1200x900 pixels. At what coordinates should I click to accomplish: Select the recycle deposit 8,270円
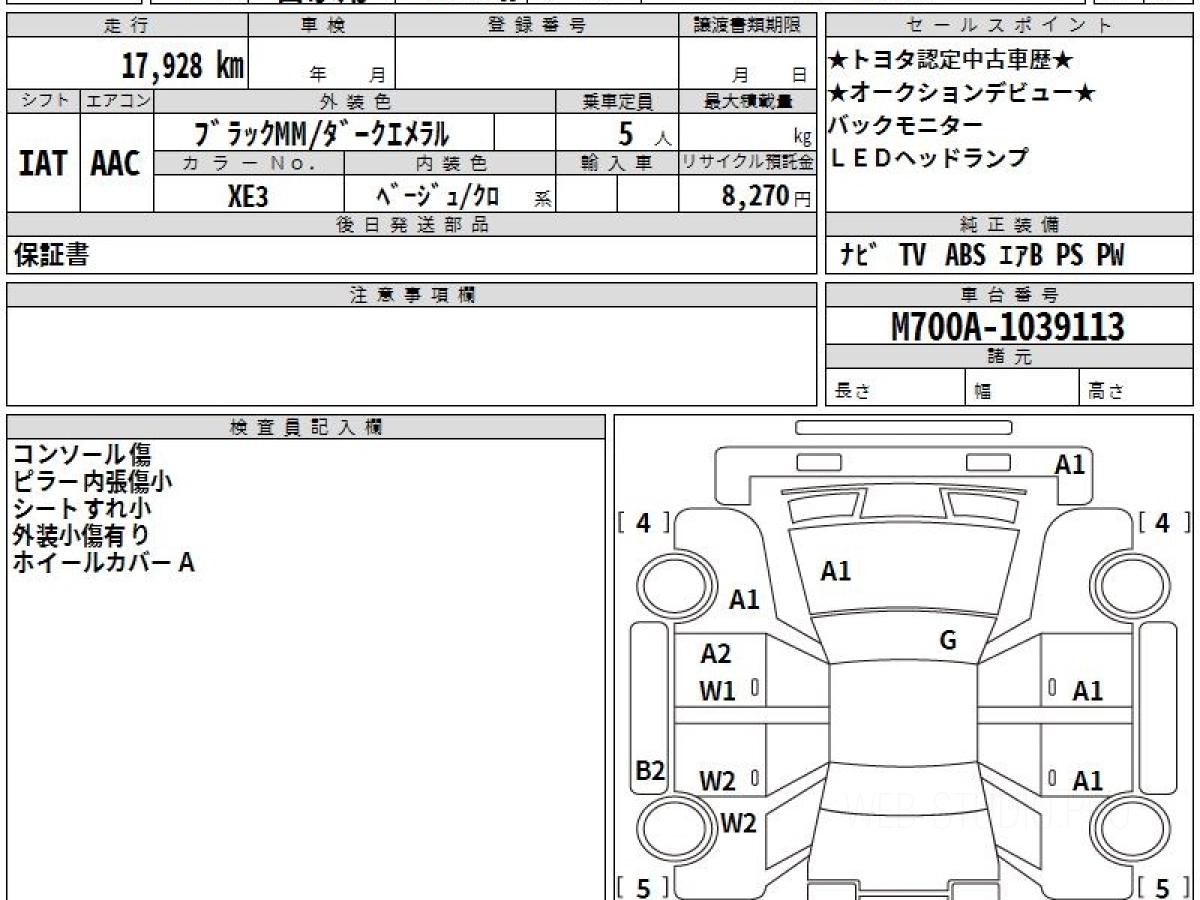[766, 195]
